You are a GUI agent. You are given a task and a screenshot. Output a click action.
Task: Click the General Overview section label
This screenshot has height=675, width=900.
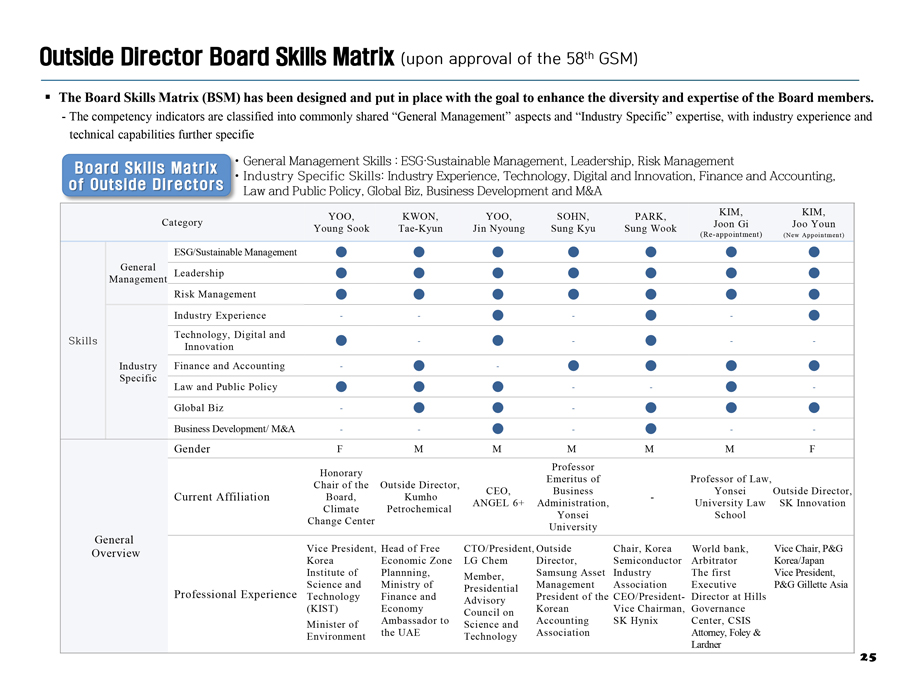pos(115,546)
